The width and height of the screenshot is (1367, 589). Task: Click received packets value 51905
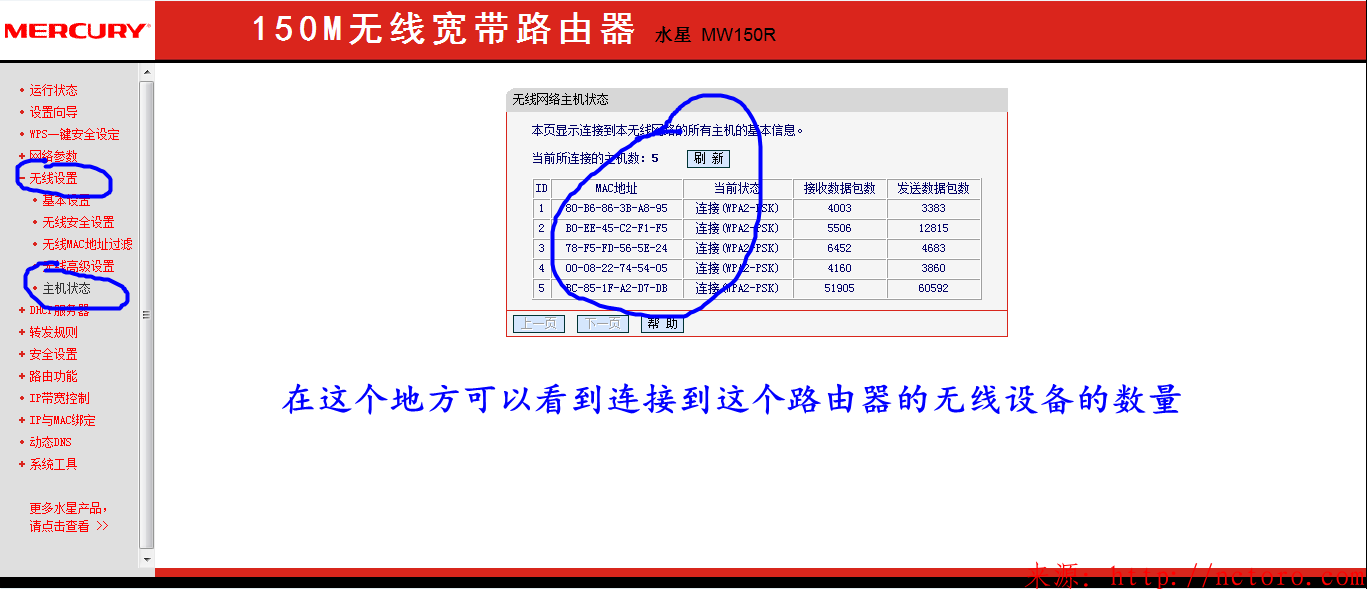839,288
